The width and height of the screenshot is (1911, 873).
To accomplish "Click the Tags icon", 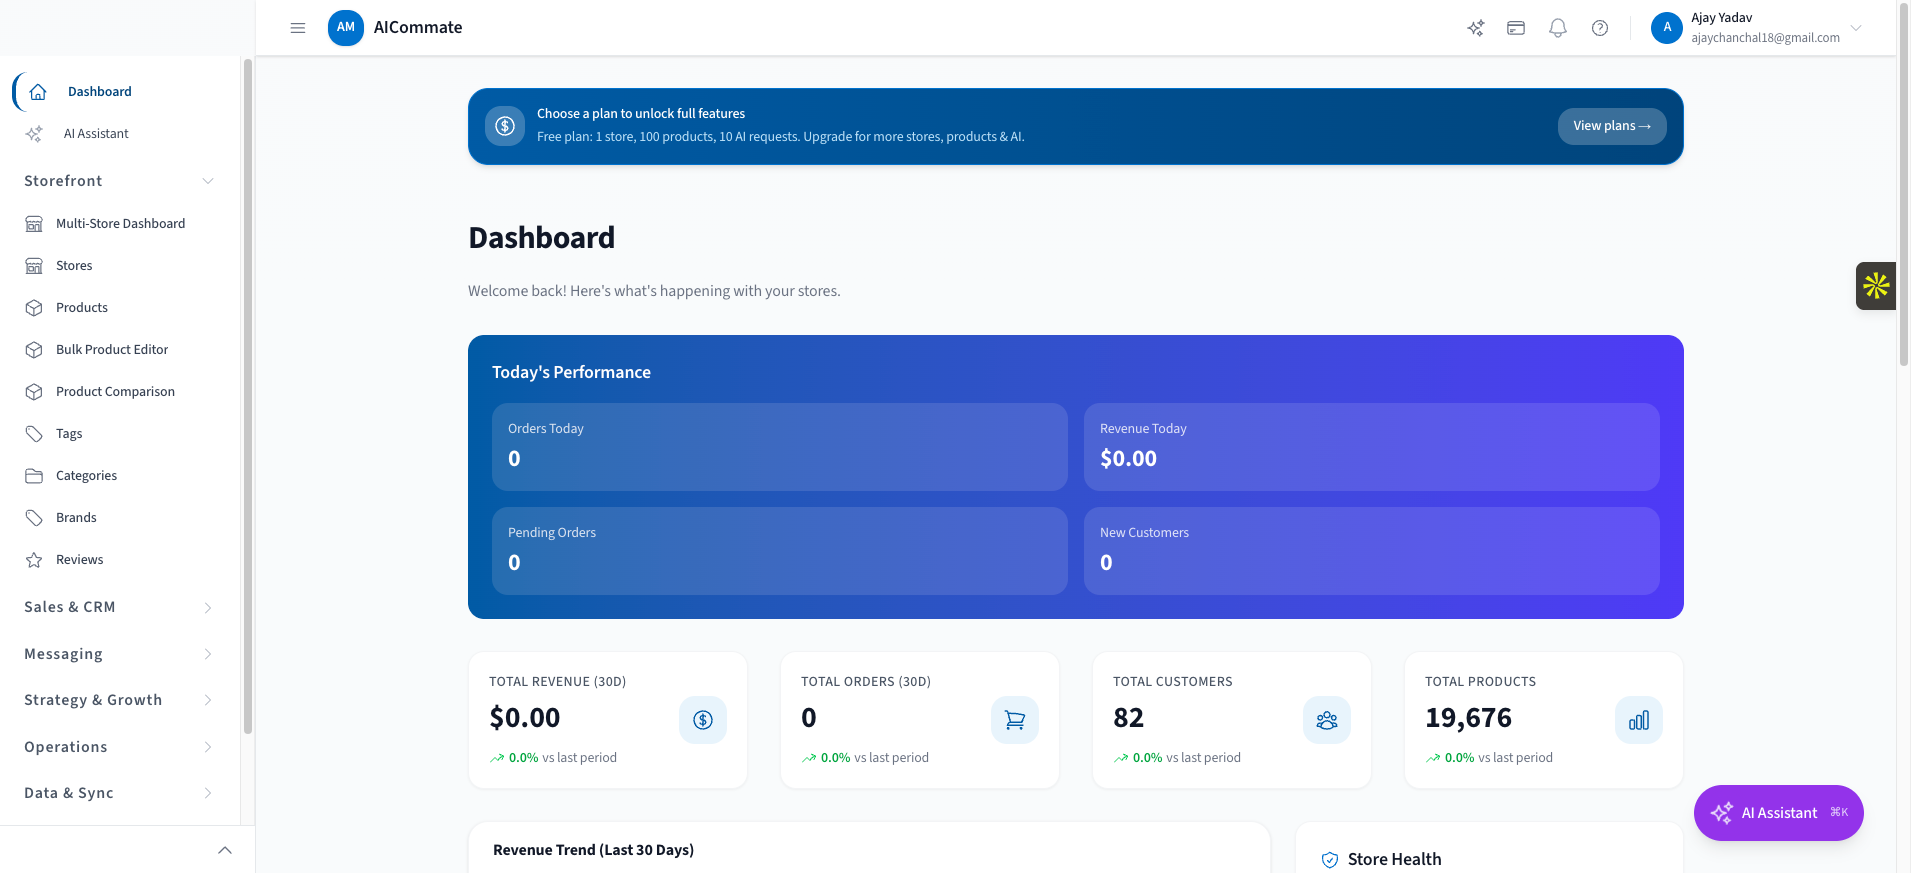I will (34, 434).
